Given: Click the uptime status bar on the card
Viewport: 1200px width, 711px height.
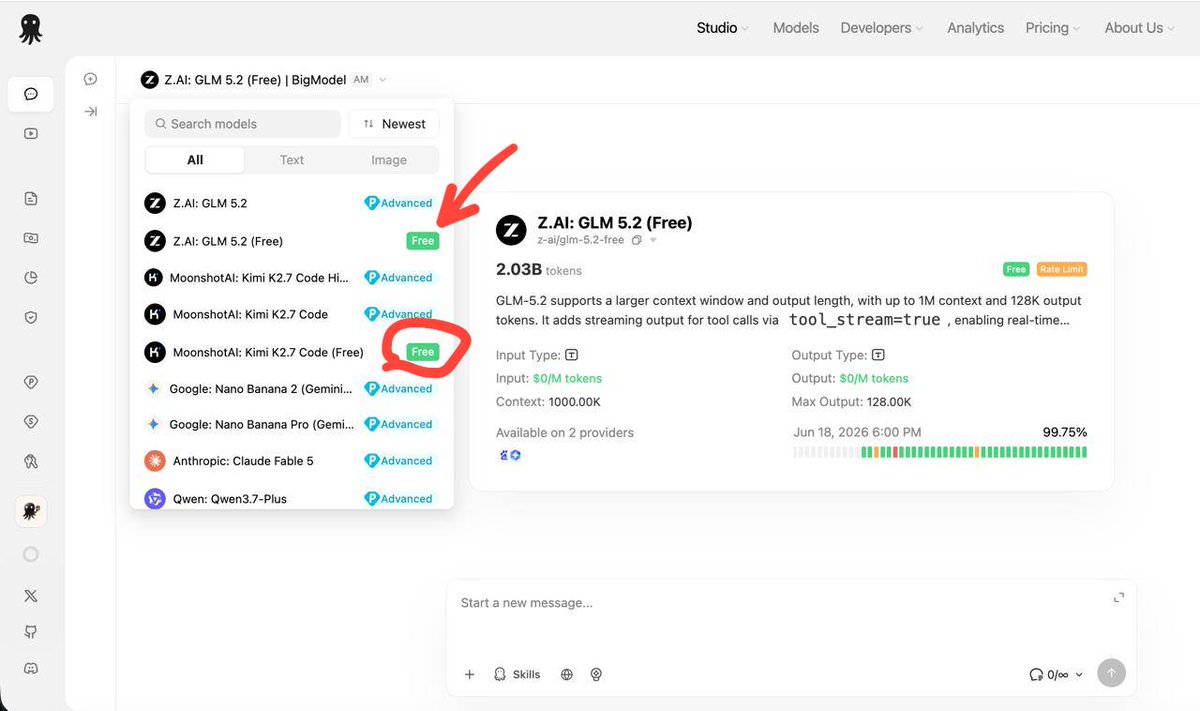Looking at the screenshot, I should pos(940,452).
